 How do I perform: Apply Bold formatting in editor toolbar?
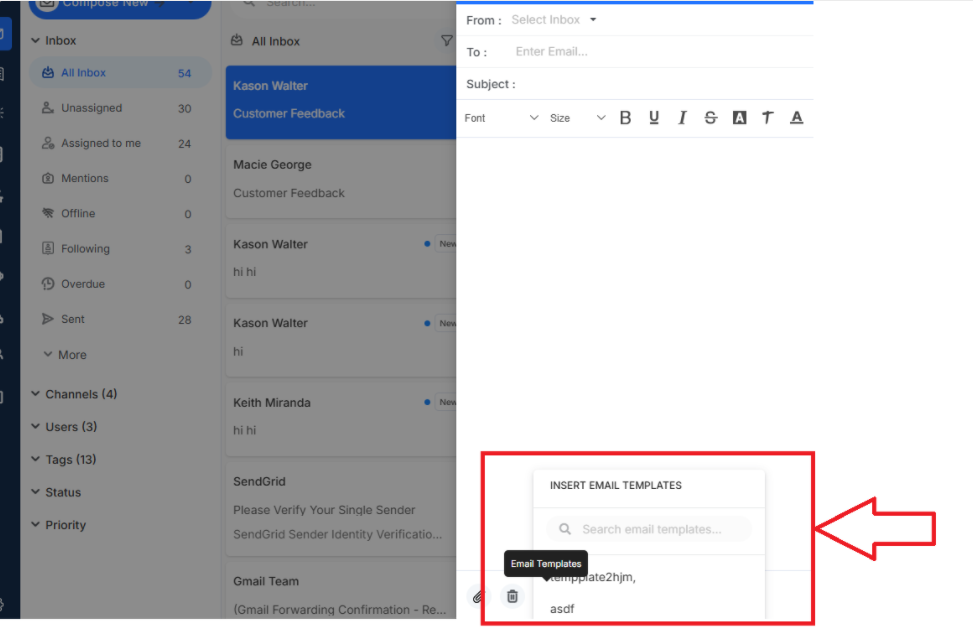point(625,118)
